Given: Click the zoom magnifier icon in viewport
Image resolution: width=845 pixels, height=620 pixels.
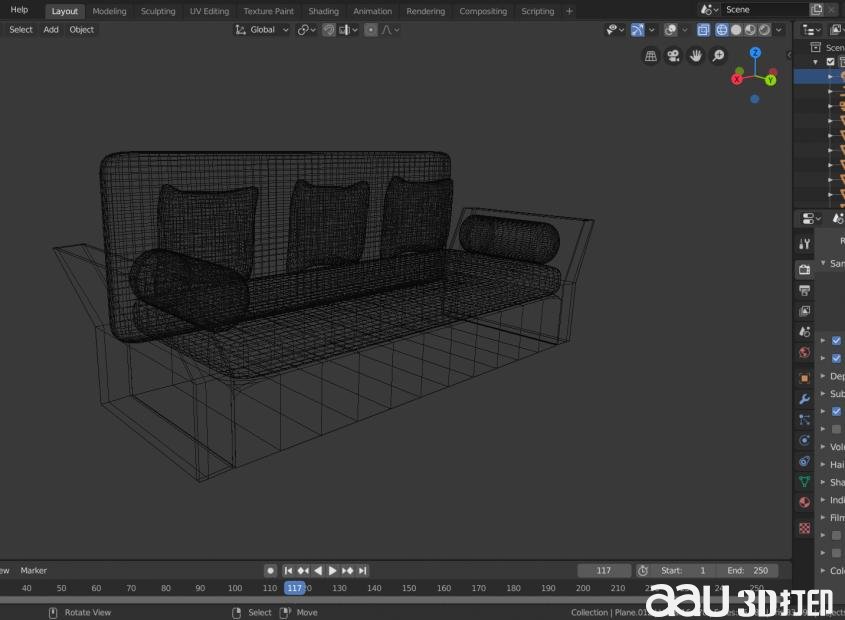Looking at the screenshot, I should pos(718,56).
